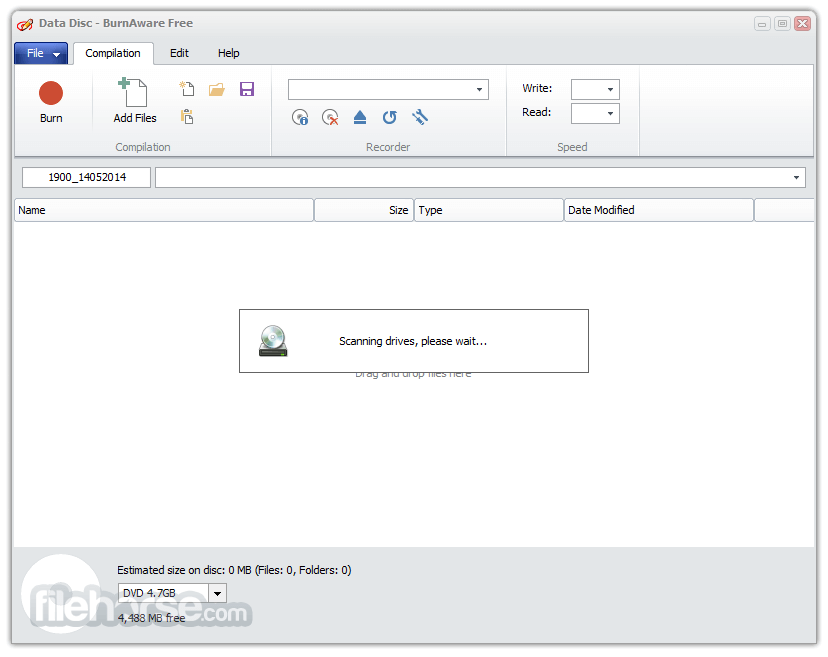The image size is (828, 657).
Task: Create a new compilation with the blank-page icon
Action: pyautogui.click(x=187, y=88)
